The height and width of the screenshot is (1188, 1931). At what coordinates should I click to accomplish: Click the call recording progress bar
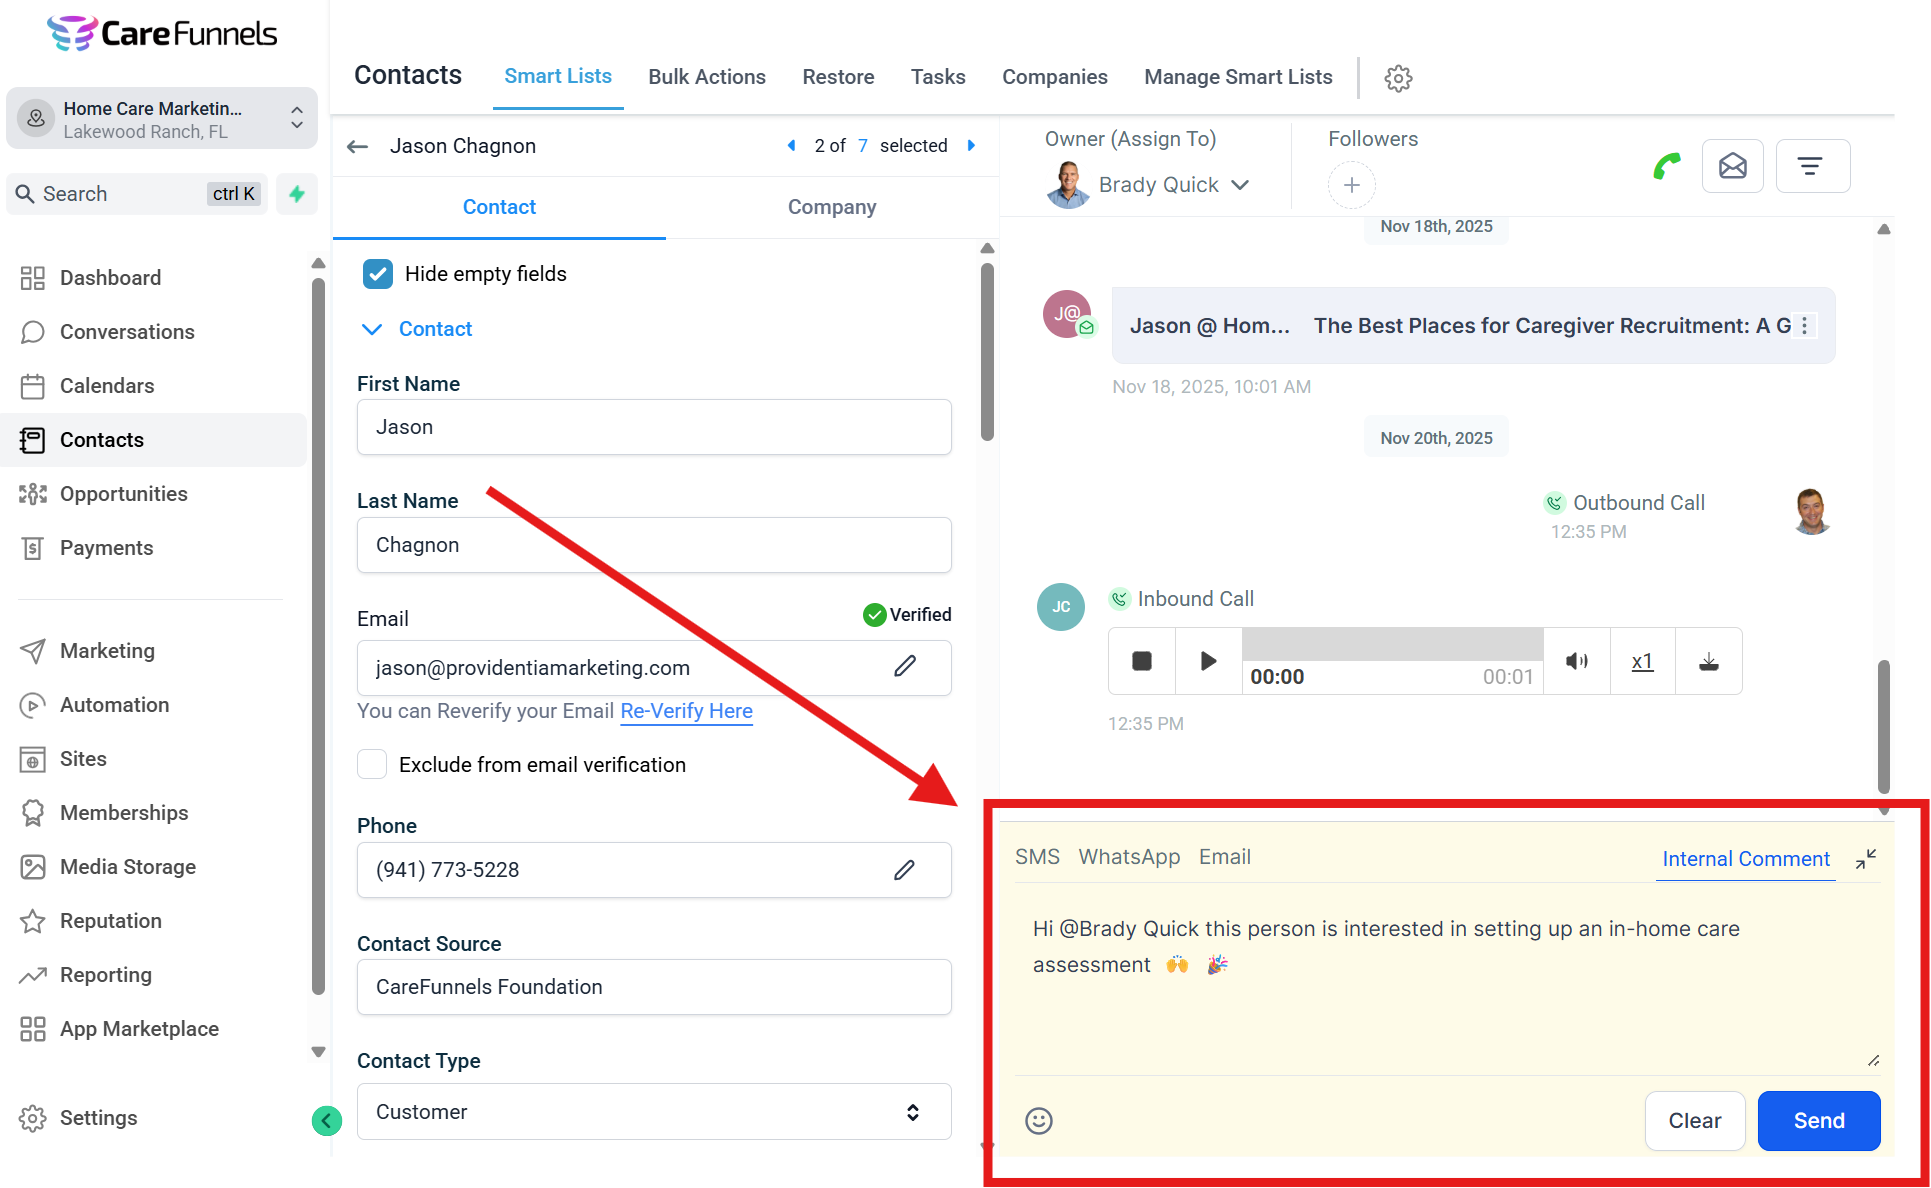1392,645
